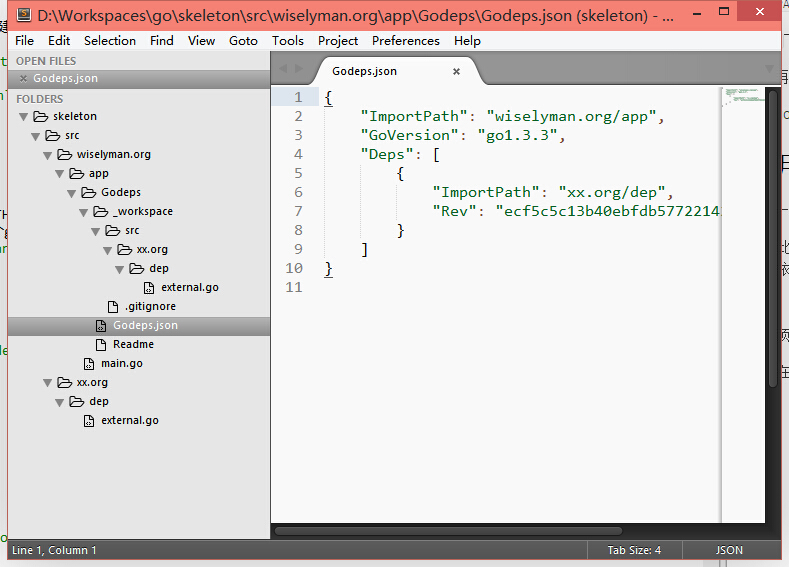Open the Help menu
Image resolution: width=789 pixels, height=567 pixels.
tap(467, 41)
